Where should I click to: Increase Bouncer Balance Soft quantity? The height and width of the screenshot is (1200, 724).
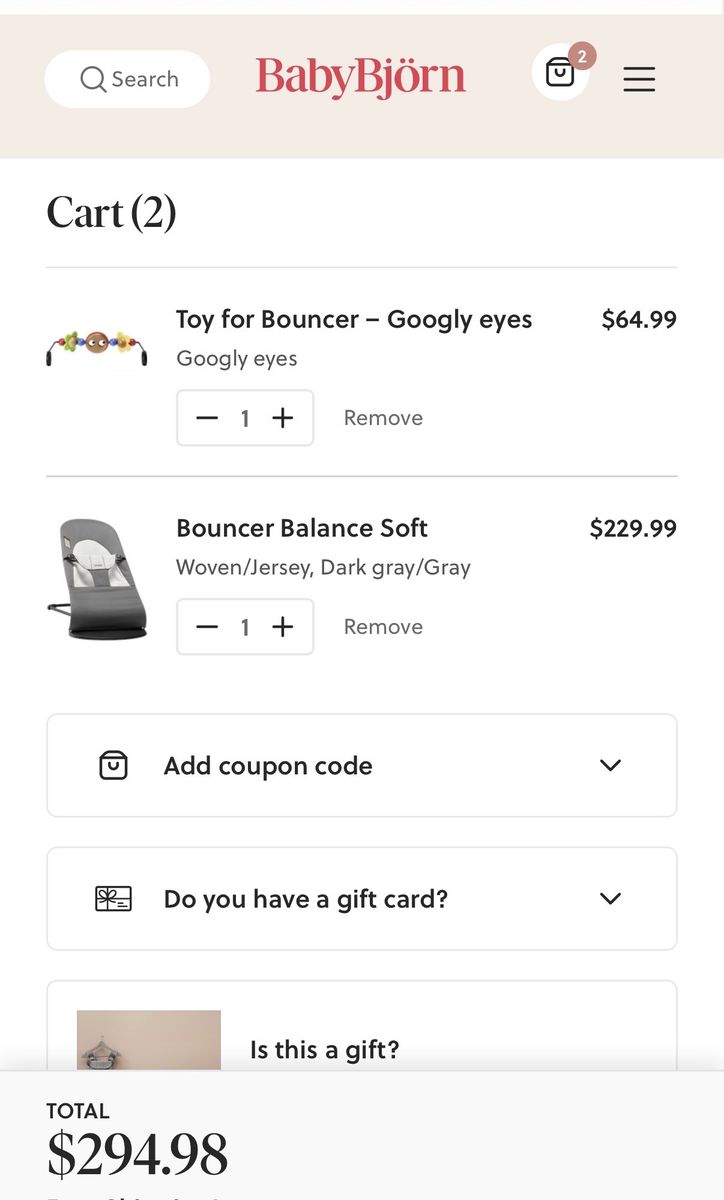tap(283, 627)
